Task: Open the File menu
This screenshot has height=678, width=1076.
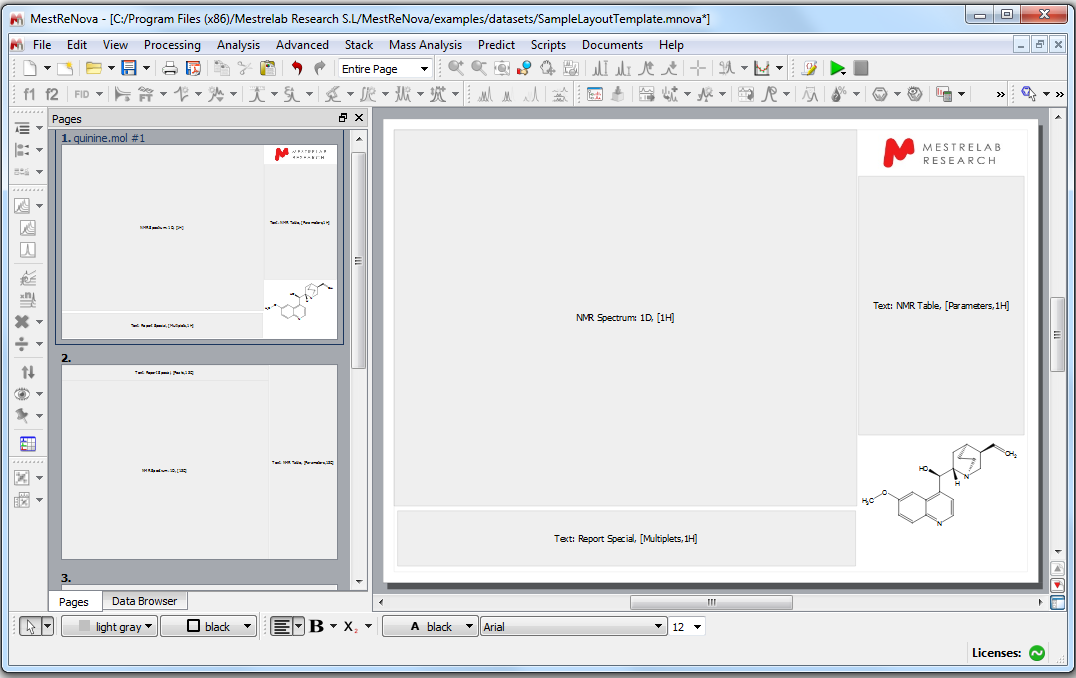Action: pyautogui.click(x=42, y=45)
